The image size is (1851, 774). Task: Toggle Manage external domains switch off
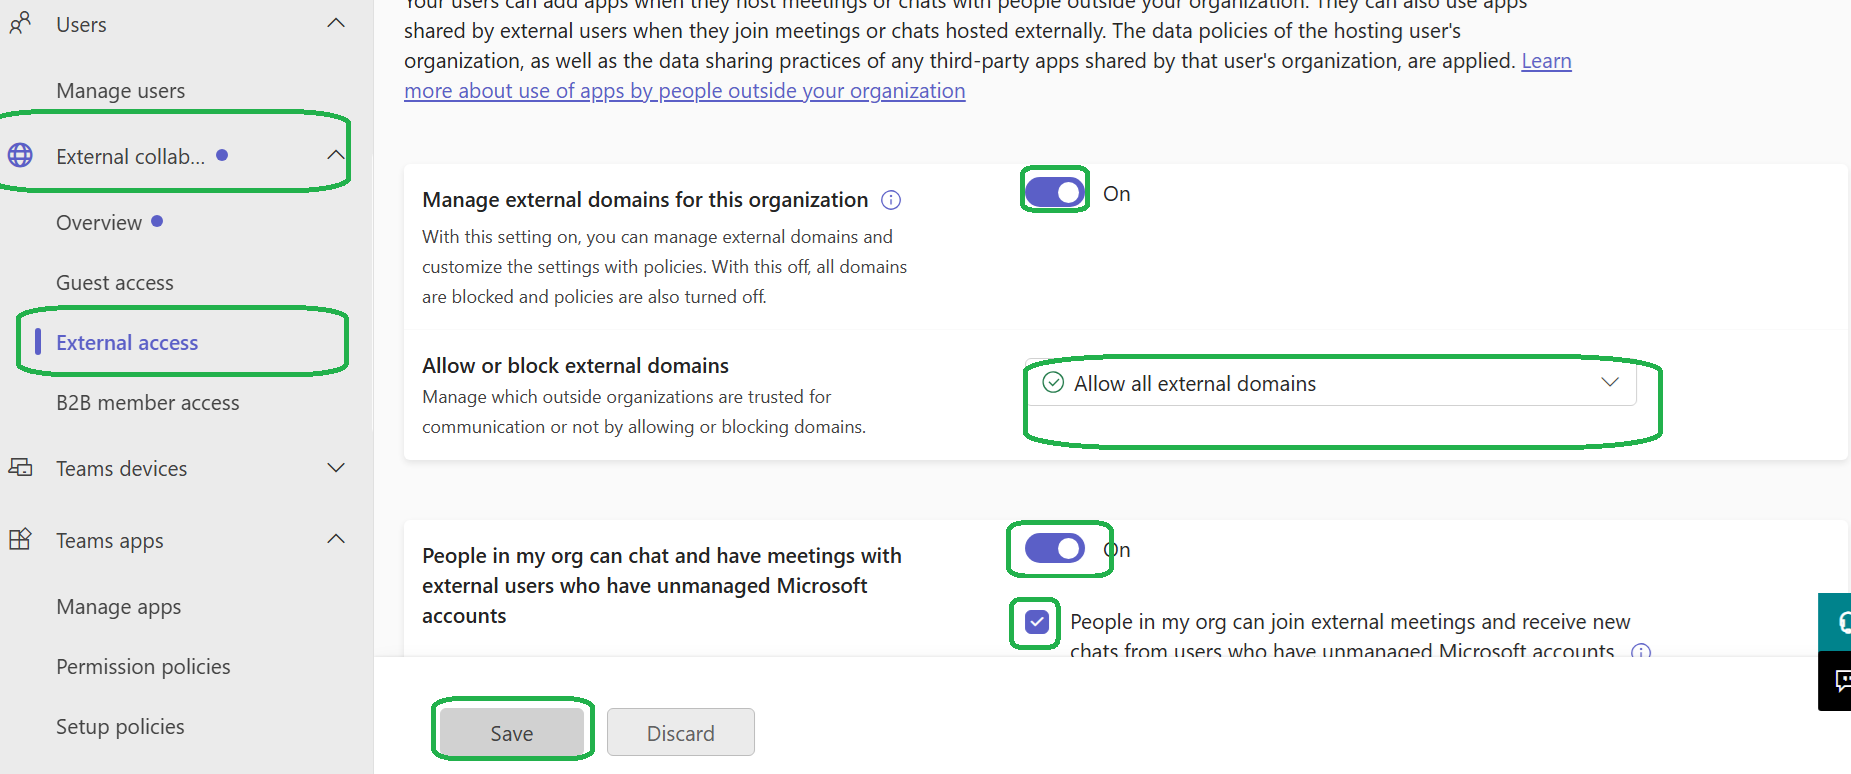click(x=1055, y=192)
